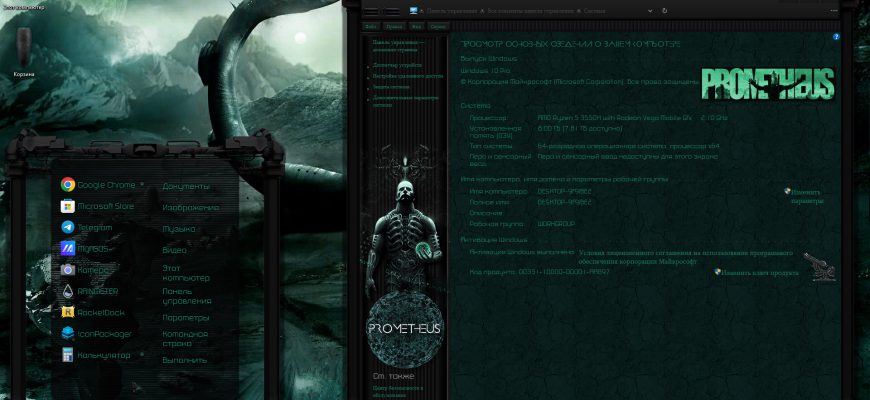This screenshot has width=870, height=400.
Task: Open the Файл menu
Action: click(370, 26)
